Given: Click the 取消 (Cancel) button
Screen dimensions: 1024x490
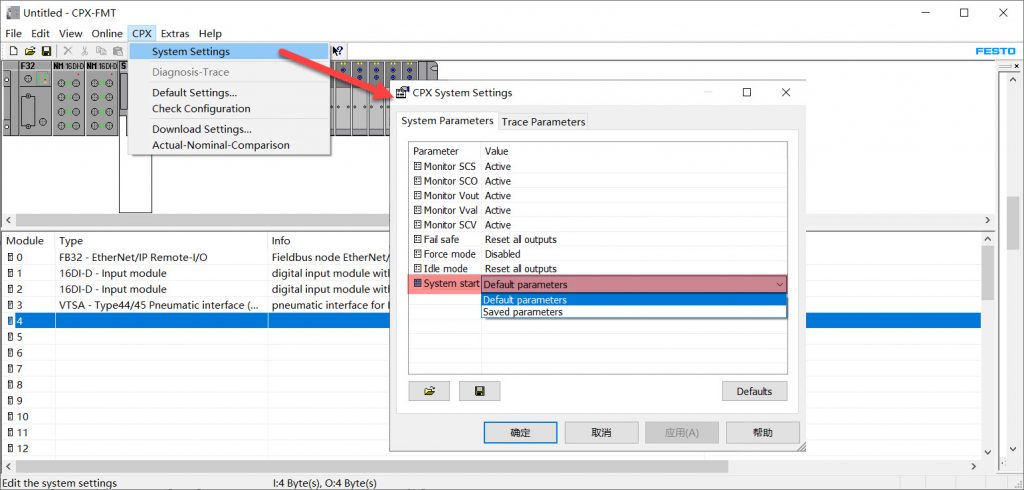Looking at the screenshot, I should click(601, 433).
